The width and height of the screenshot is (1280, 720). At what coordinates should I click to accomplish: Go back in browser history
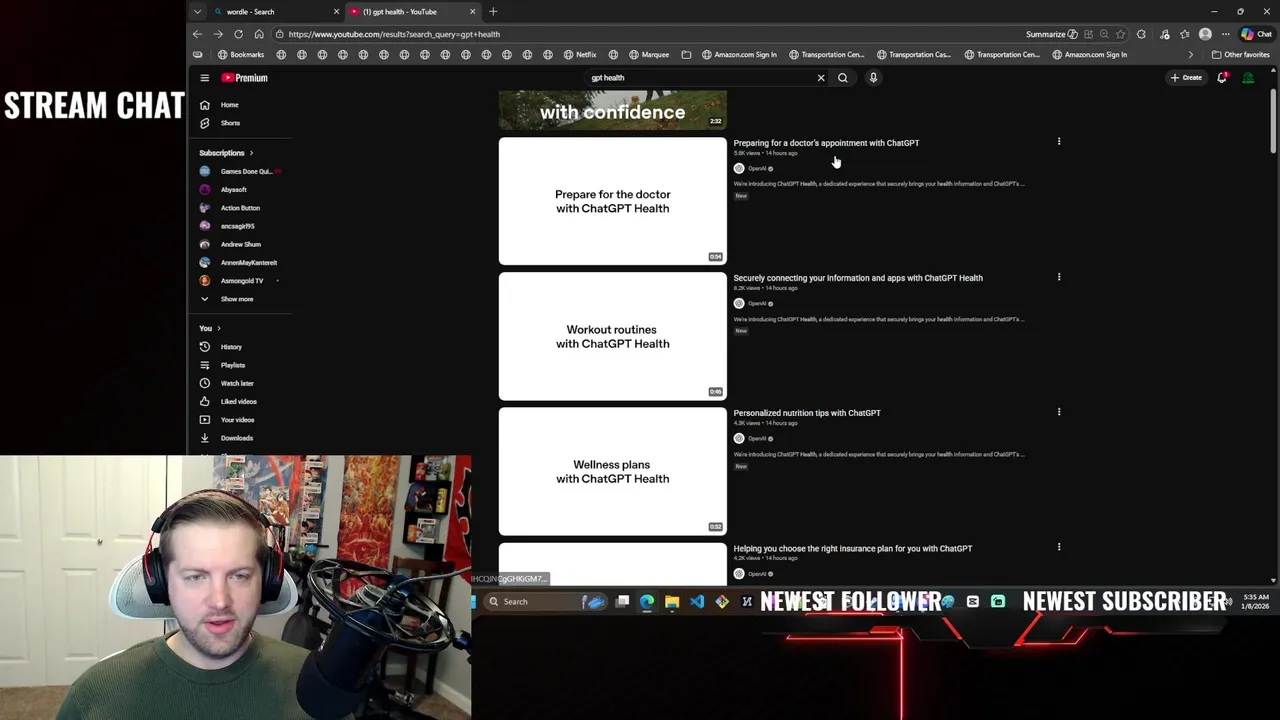point(197,34)
